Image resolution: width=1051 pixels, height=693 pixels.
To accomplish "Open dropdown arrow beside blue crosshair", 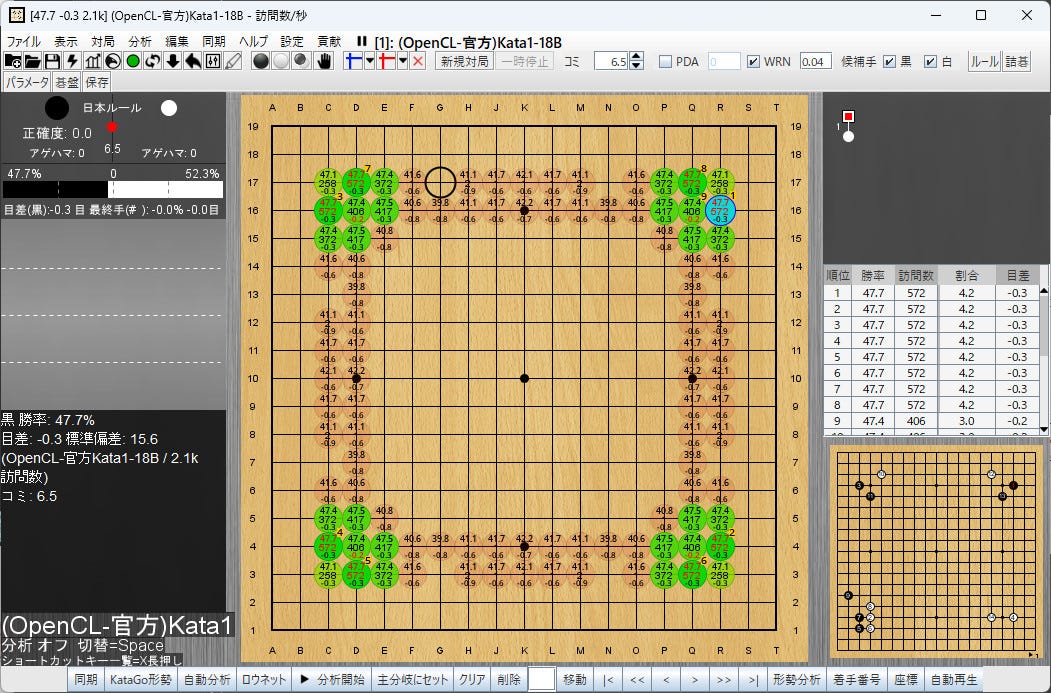I will pos(369,62).
